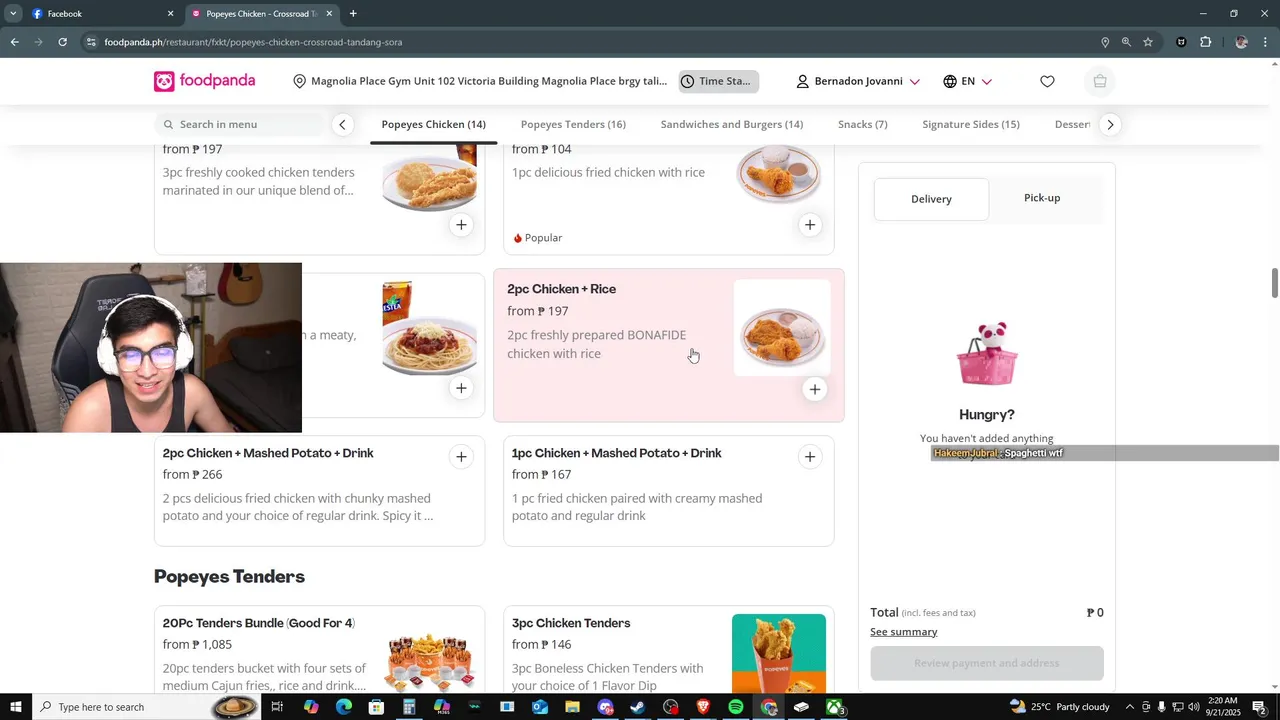Viewport: 1280px width, 720px height.
Task: Click the search magnifier in menu search
Action: tap(168, 124)
